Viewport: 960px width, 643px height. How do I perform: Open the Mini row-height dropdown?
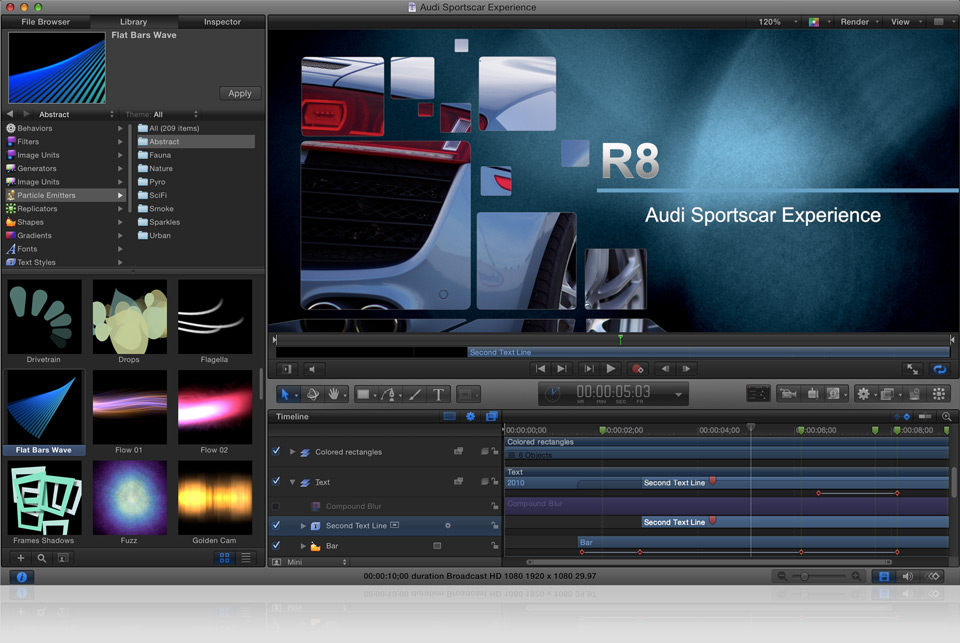317,562
